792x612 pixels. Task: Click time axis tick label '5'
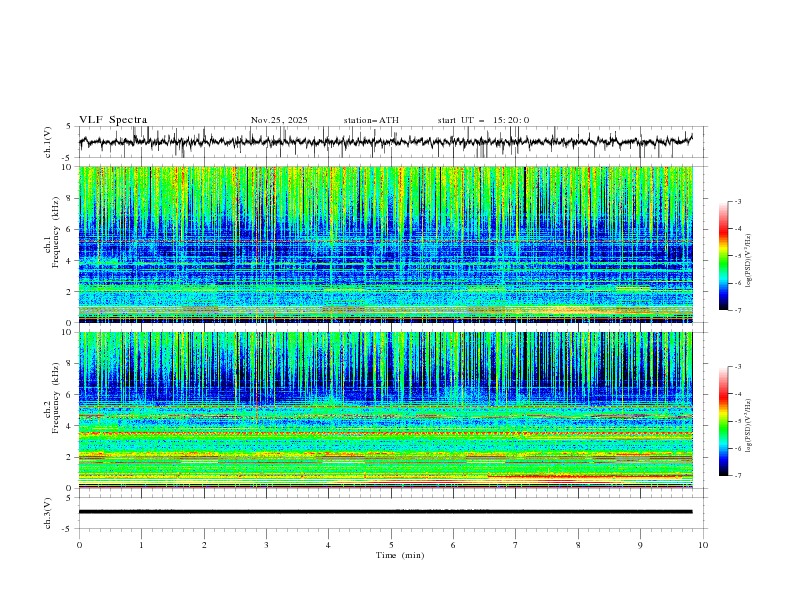pos(391,545)
